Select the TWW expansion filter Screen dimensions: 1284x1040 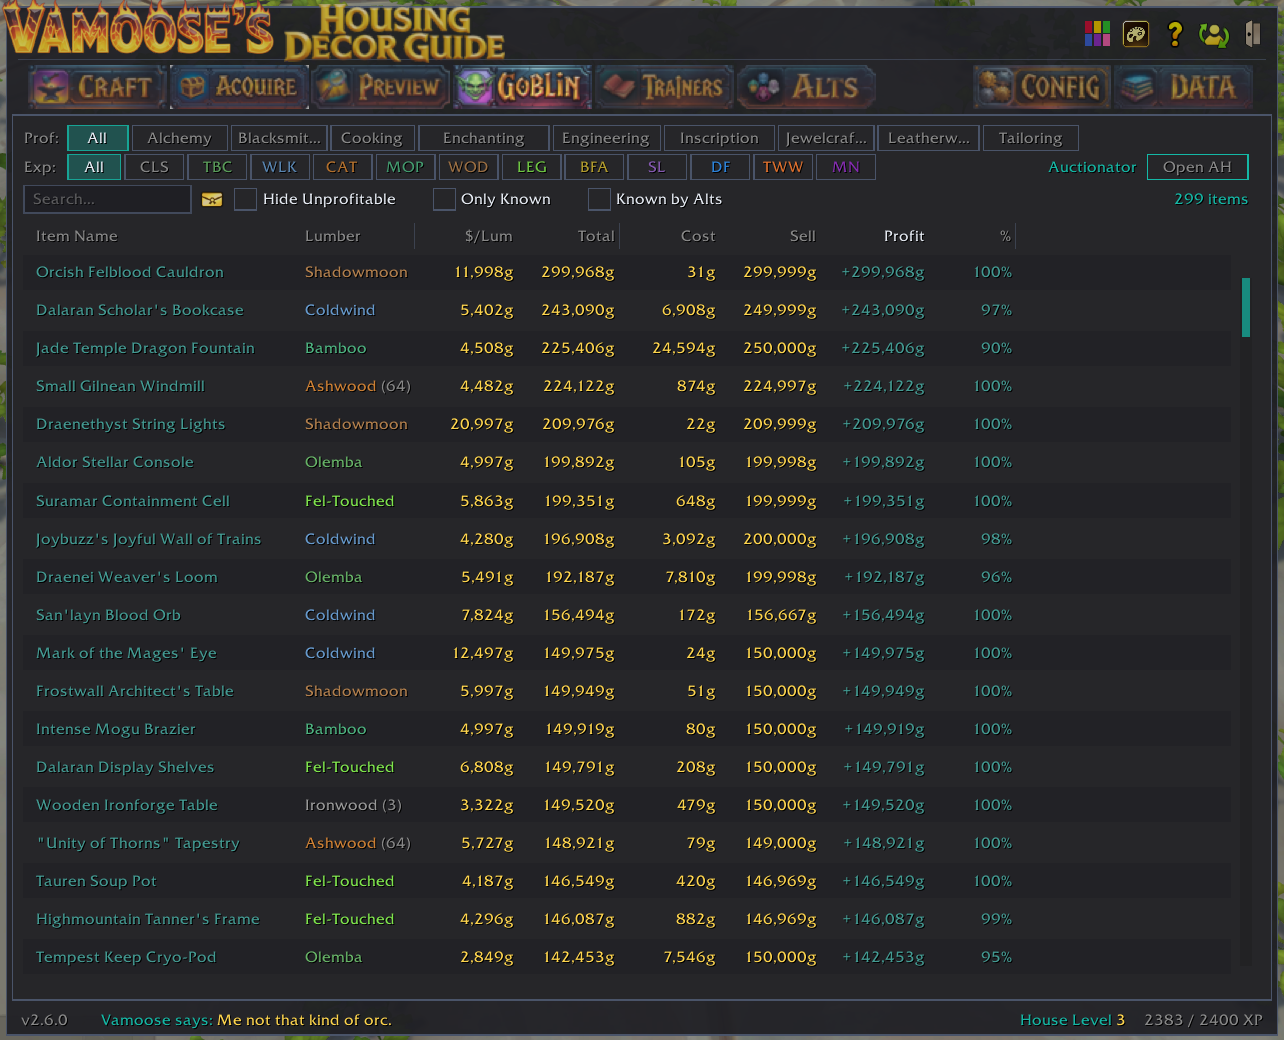pos(783,167)
